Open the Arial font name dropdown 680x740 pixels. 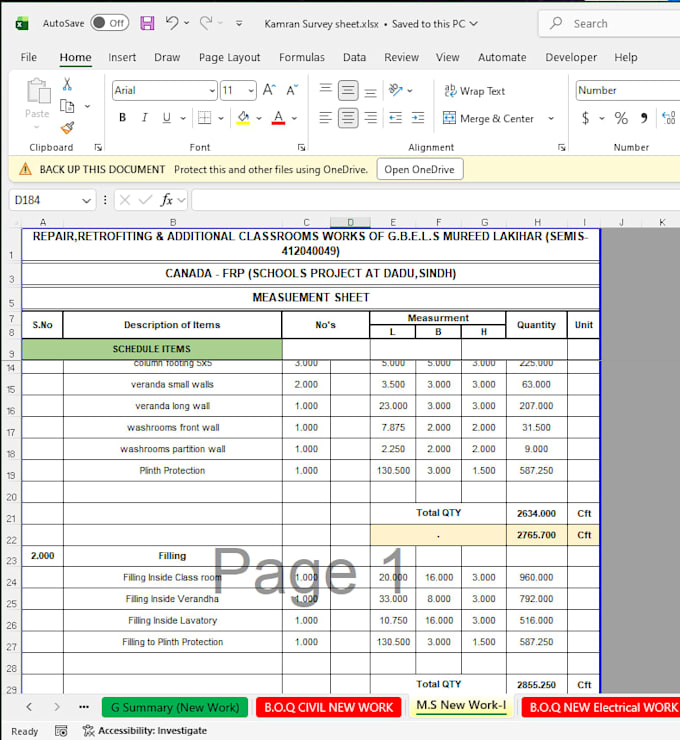212,90
